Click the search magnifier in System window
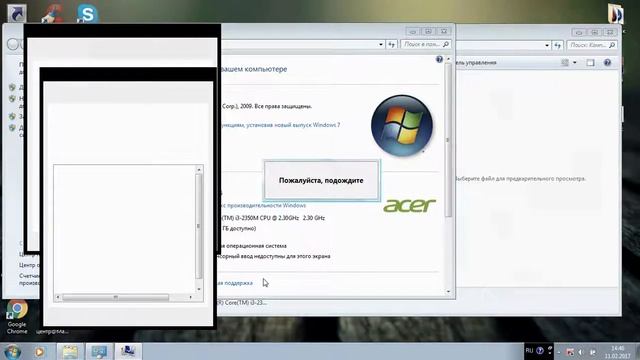The width and height of the screenshot is (640, 360). [x=446, y=44]
